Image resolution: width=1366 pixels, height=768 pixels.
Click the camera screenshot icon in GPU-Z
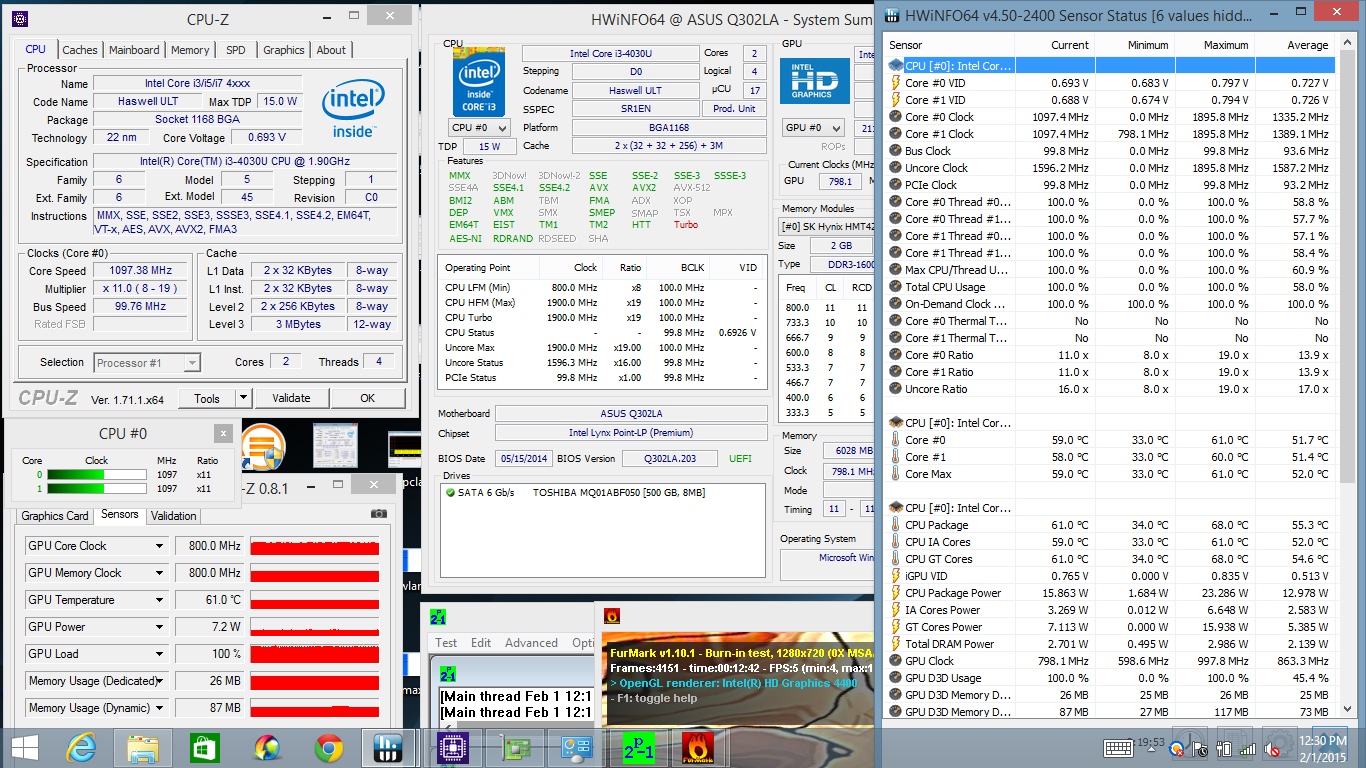[x=378, y=513]
